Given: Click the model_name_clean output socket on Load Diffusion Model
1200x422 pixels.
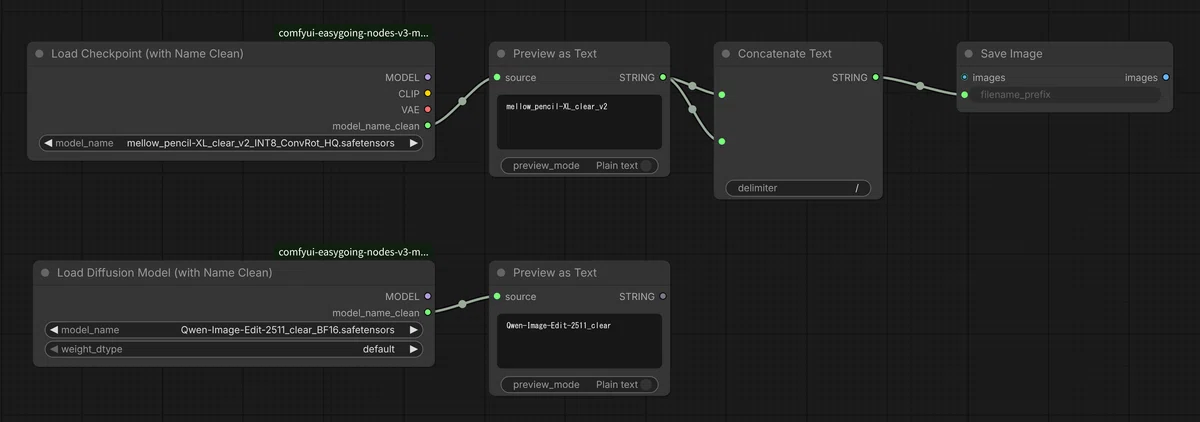Looking at the screenshot, I should coord(428,312).
